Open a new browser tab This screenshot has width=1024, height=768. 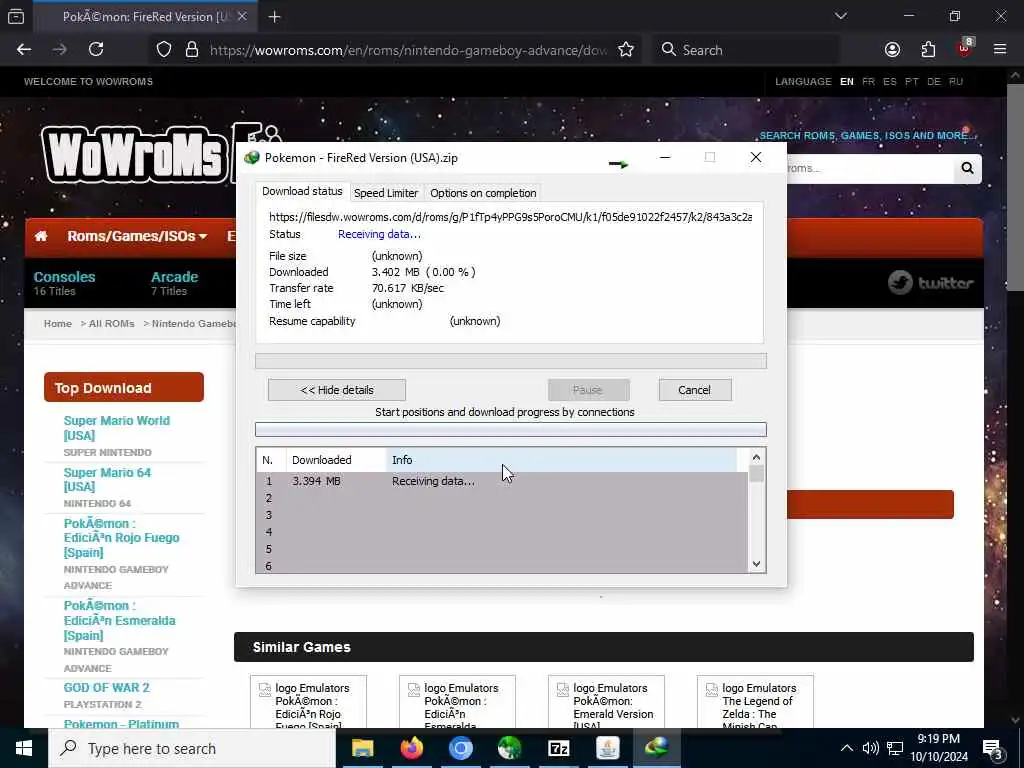(x=274, y=17)
